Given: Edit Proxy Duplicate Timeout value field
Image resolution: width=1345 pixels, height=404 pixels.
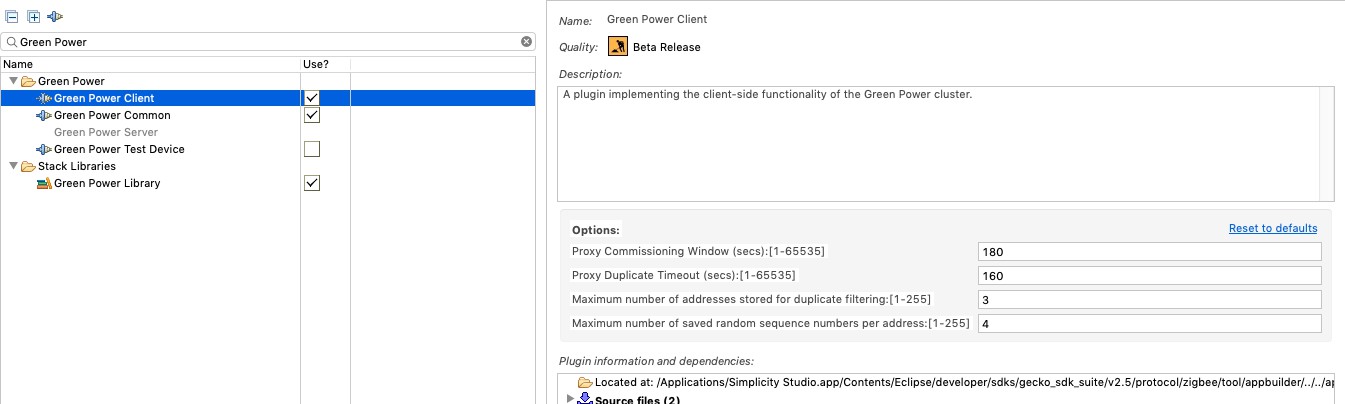Looking at the screenshot, I should point(1150,275).
